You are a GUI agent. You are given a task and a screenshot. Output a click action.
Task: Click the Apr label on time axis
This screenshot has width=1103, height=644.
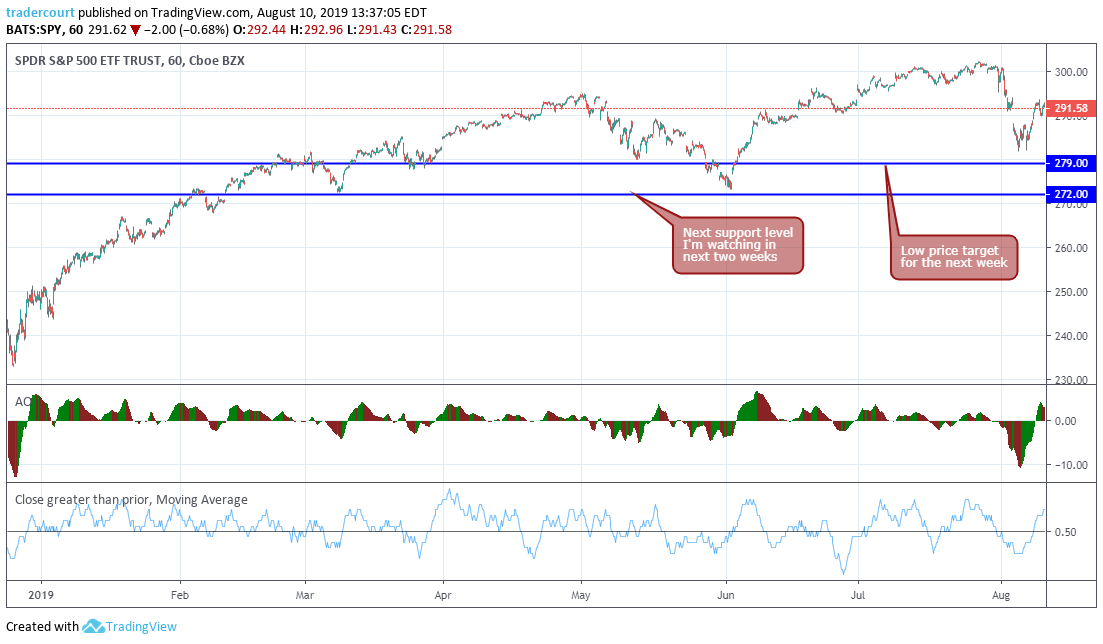(x=442, y=595)
